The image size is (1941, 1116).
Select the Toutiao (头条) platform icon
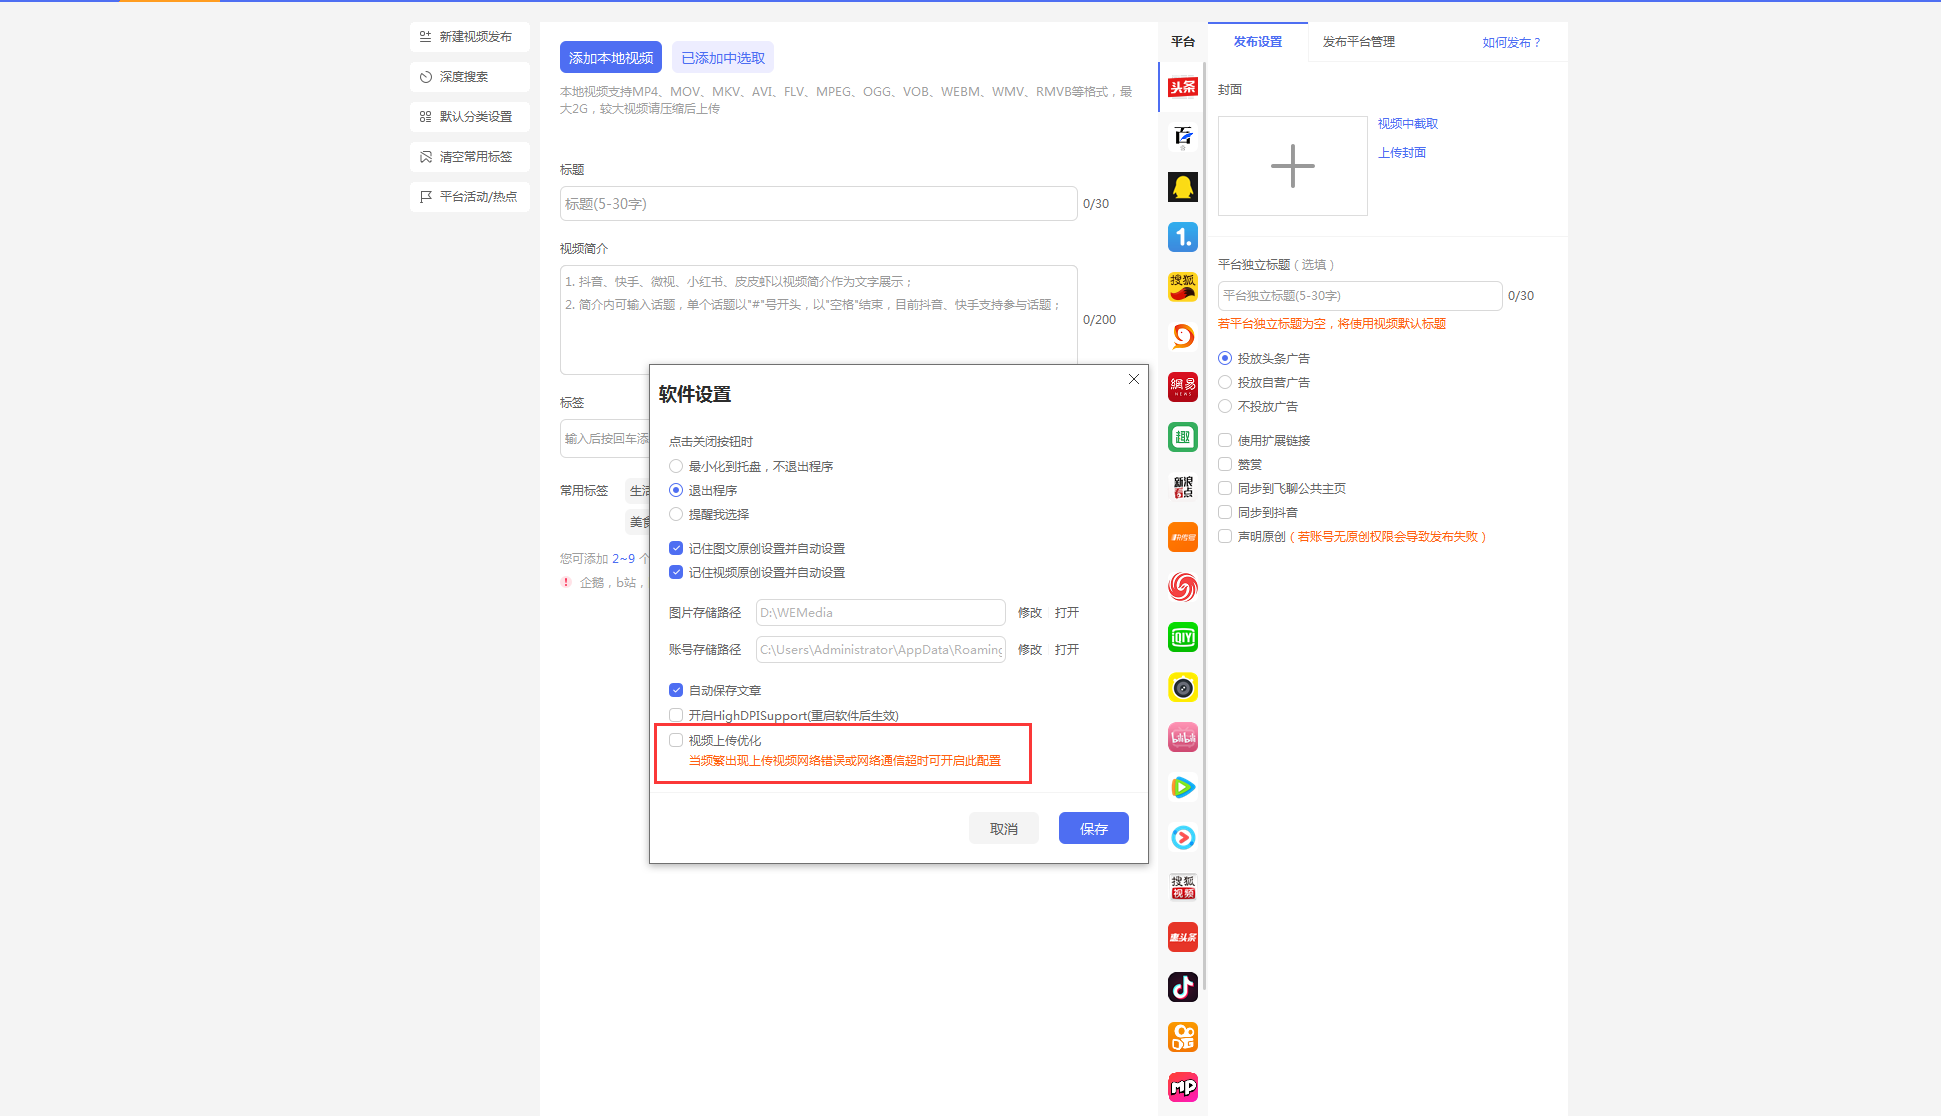point(1183,87)
